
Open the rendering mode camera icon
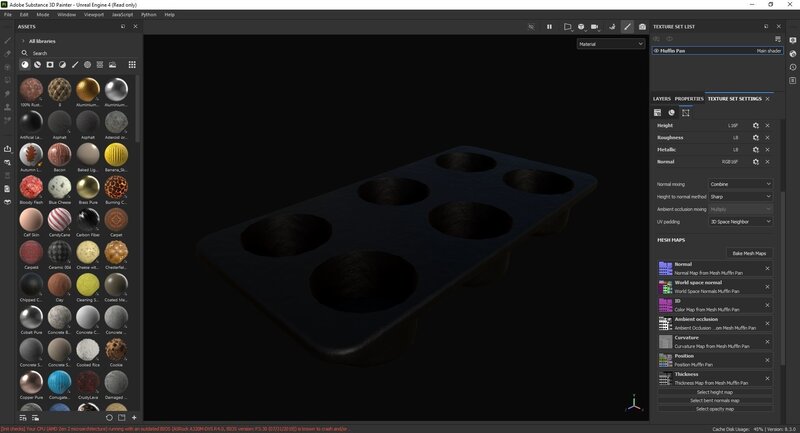pos(594,26)
